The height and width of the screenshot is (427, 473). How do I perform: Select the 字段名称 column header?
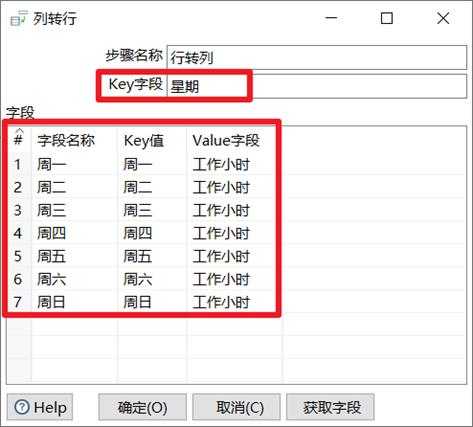pos(74,140)
